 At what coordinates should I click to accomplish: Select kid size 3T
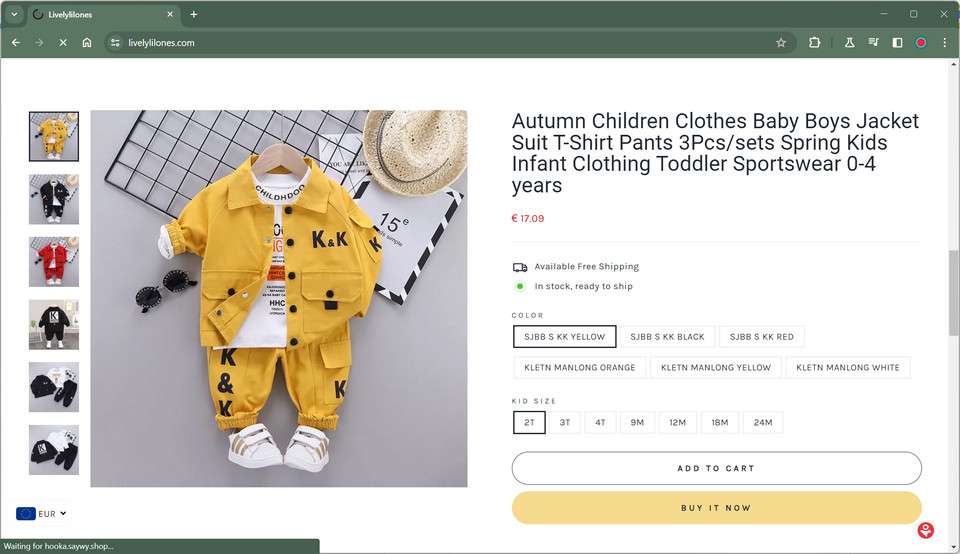[565, 423]
